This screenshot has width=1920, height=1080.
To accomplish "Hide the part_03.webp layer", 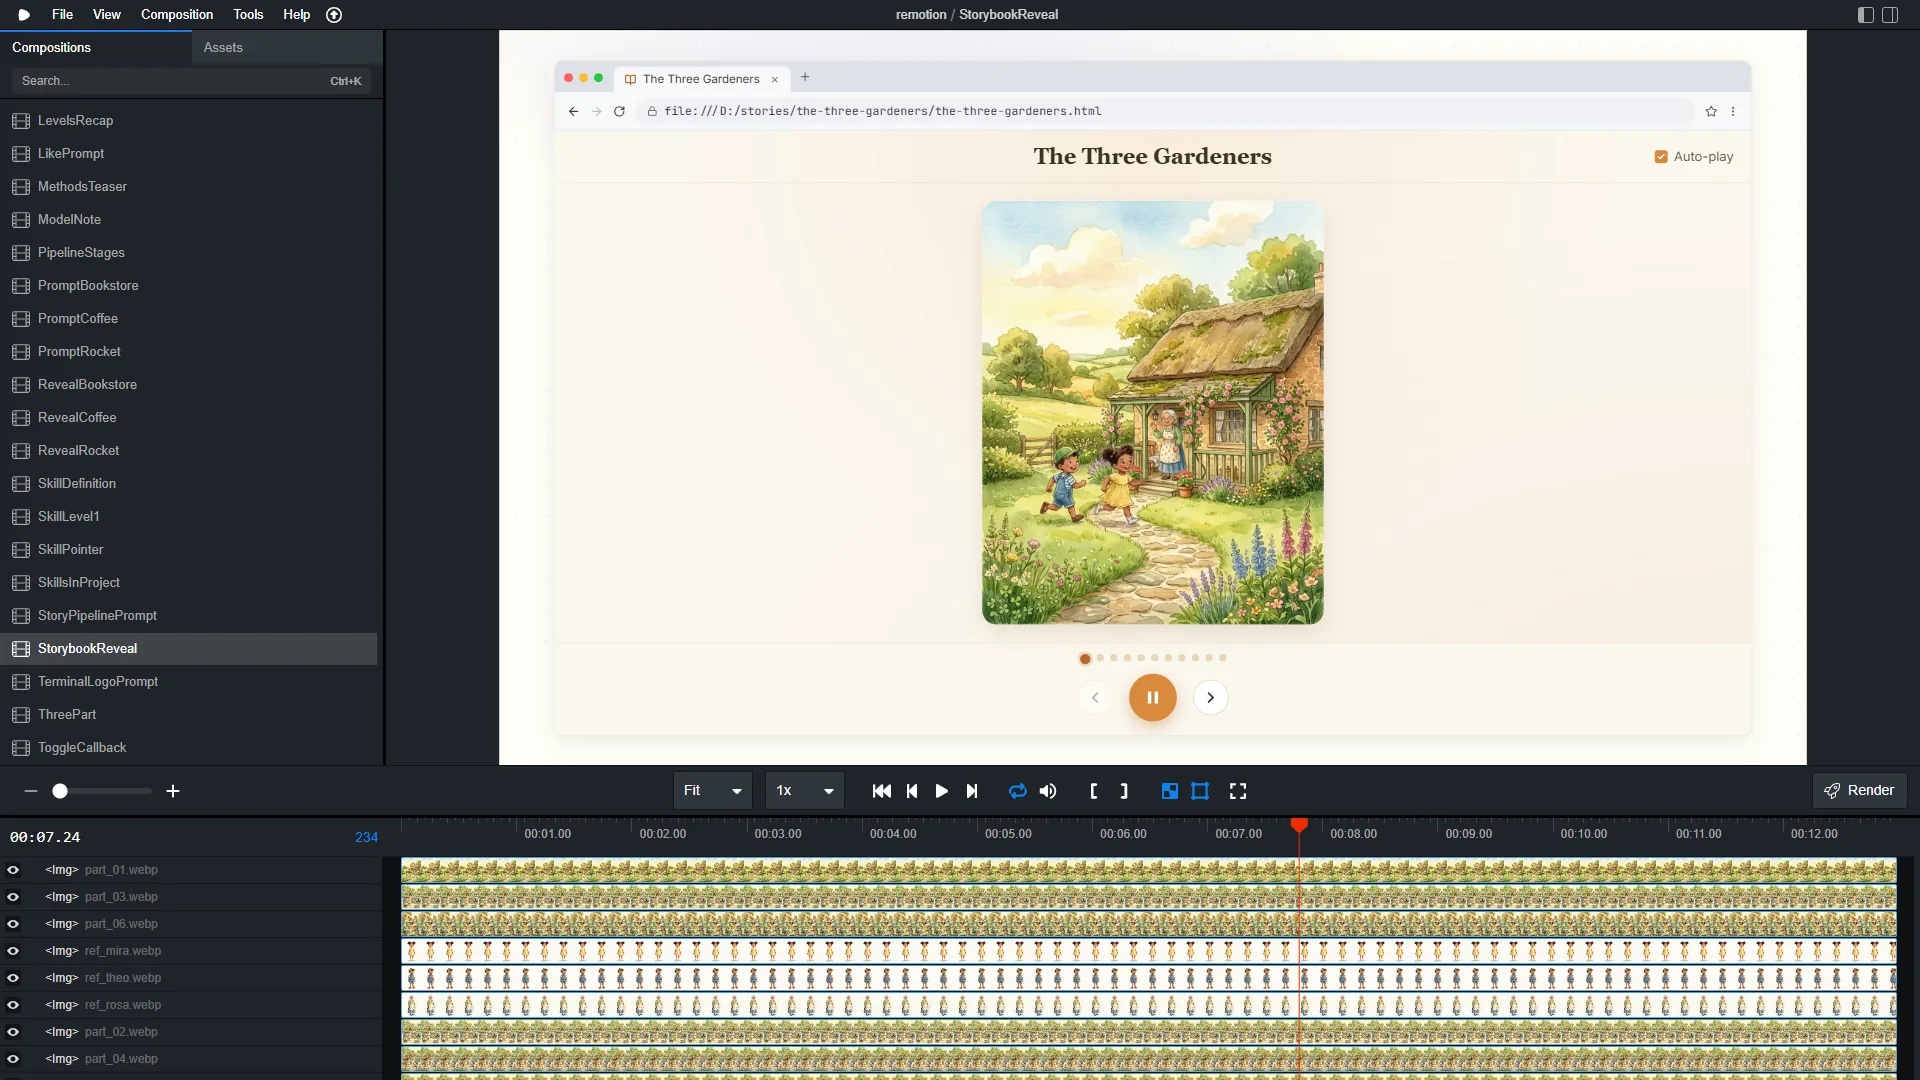I will coord(13,897).
